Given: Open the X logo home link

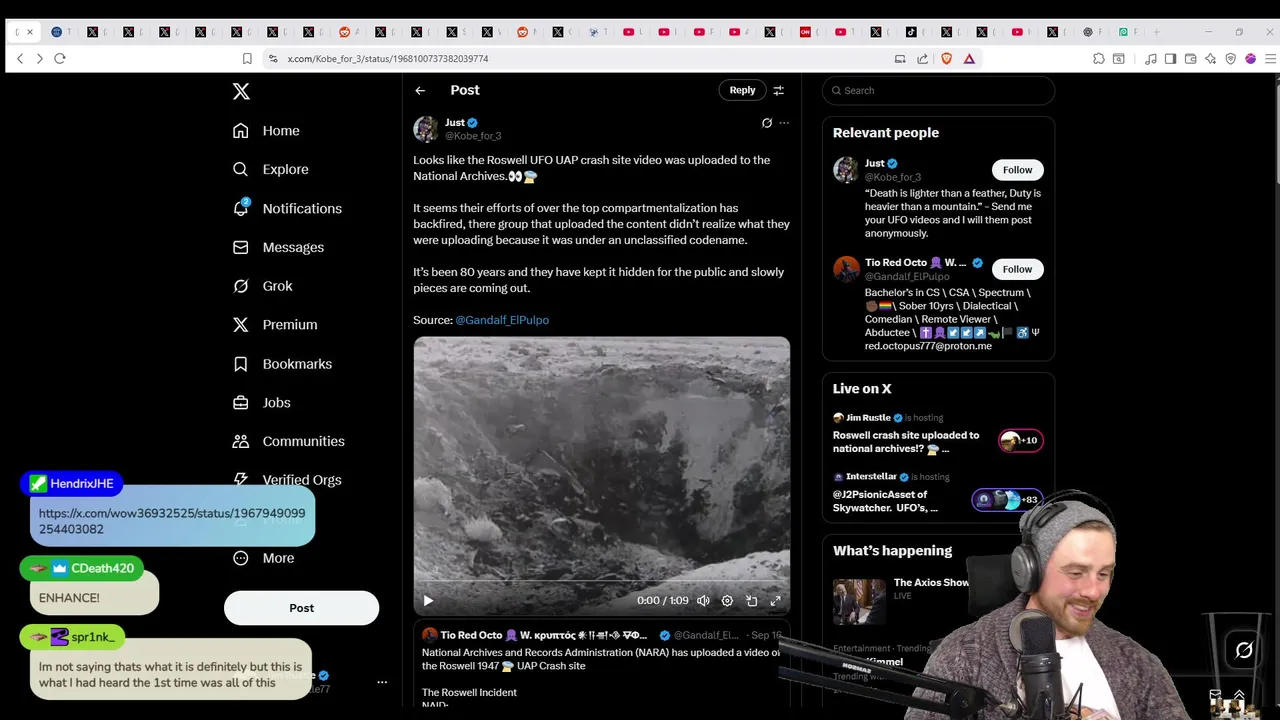Looking at the screenshot, I should pos(241,91).
